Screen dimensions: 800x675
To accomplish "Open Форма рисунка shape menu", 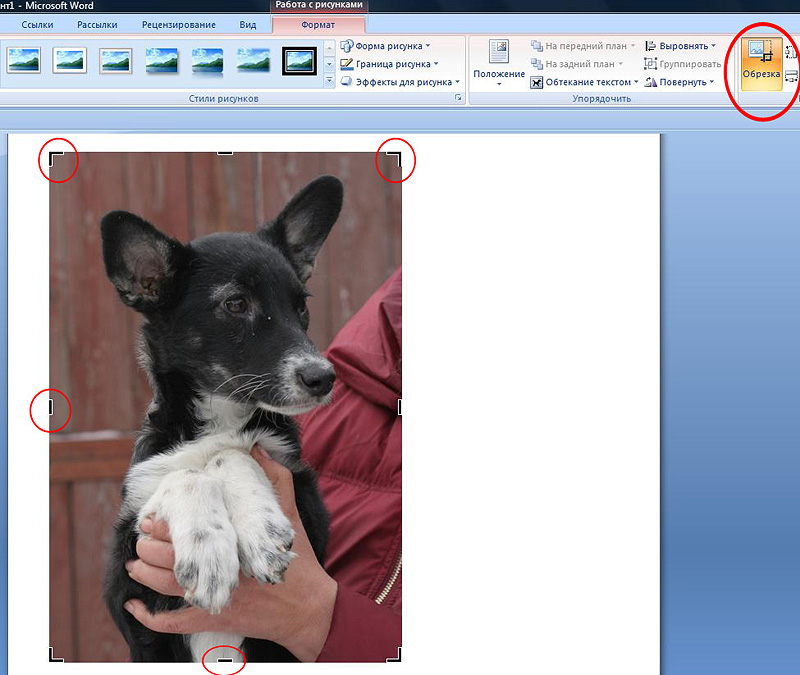I will [x=386, y=46].
